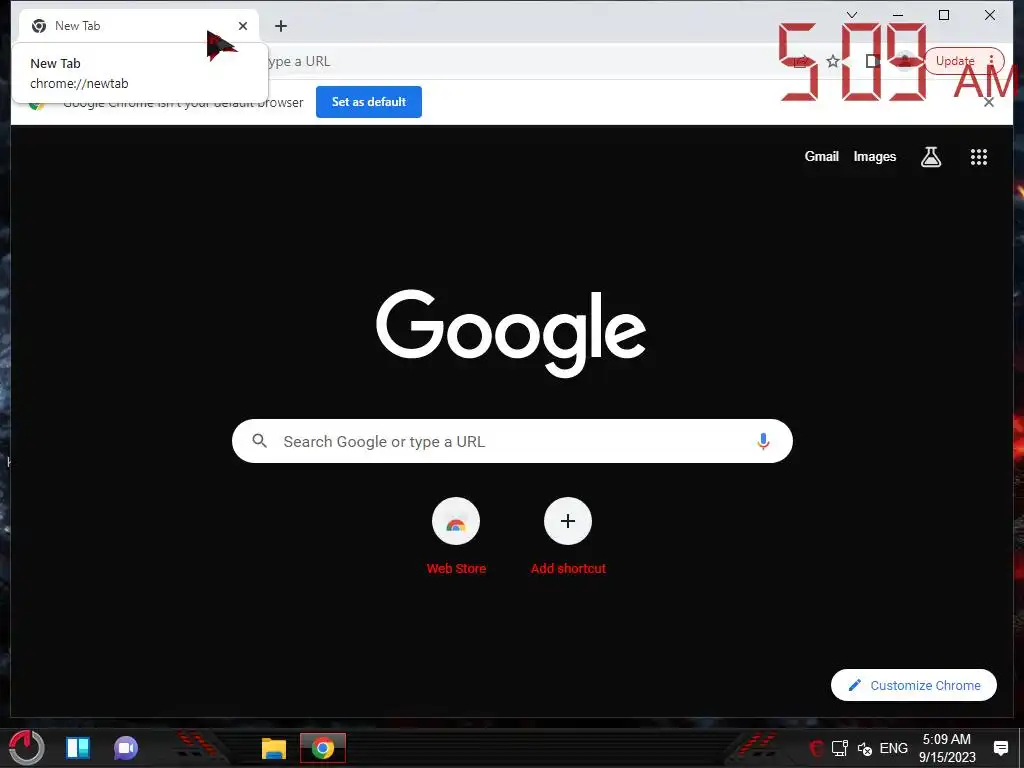Click the Add shortcut tile
The height and width of the screenshot is (768, 1024).
pos(568,536)
